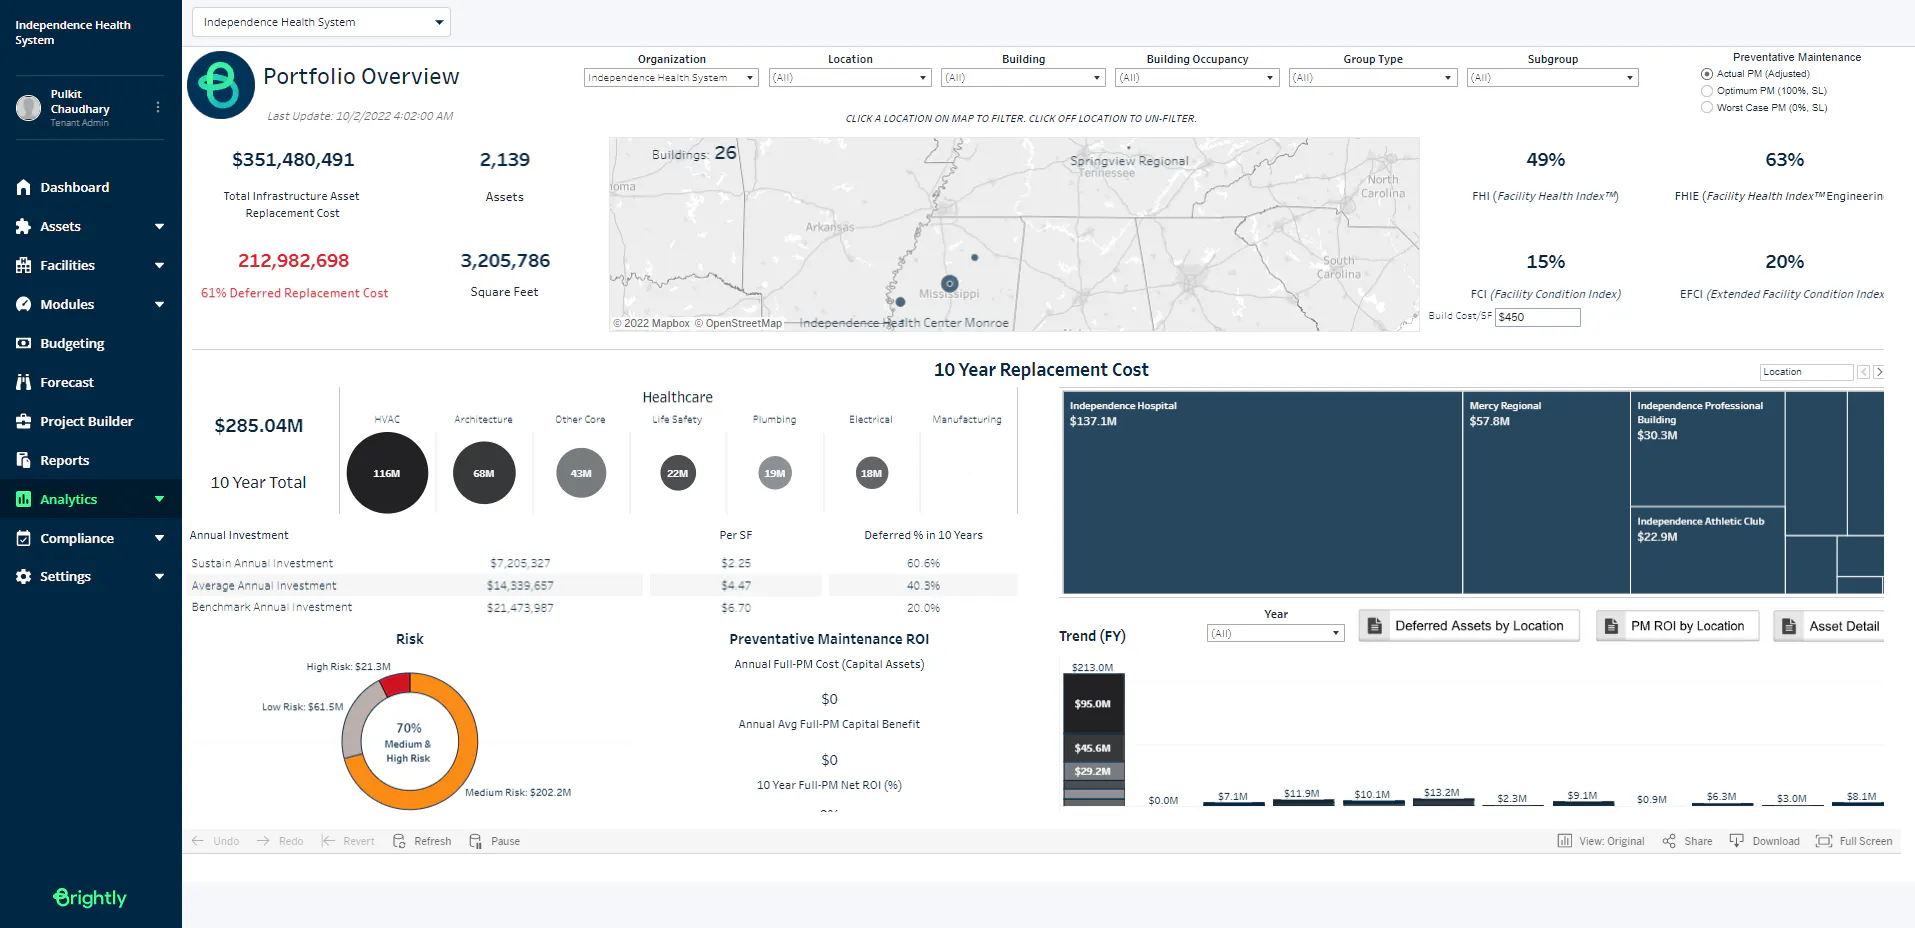
Task: Open the Share icon
Action: pyautogui.click(x=1669, y=841)
